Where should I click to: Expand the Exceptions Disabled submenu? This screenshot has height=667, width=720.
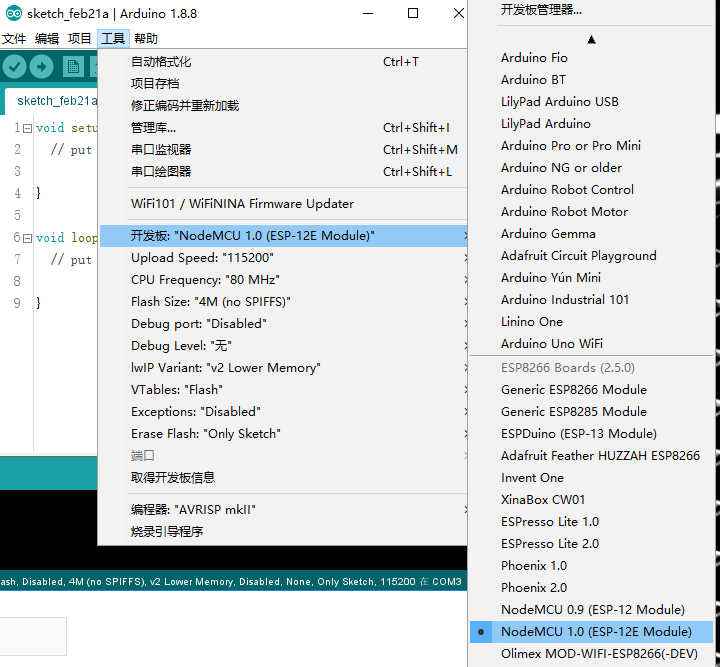pos(283,412)
